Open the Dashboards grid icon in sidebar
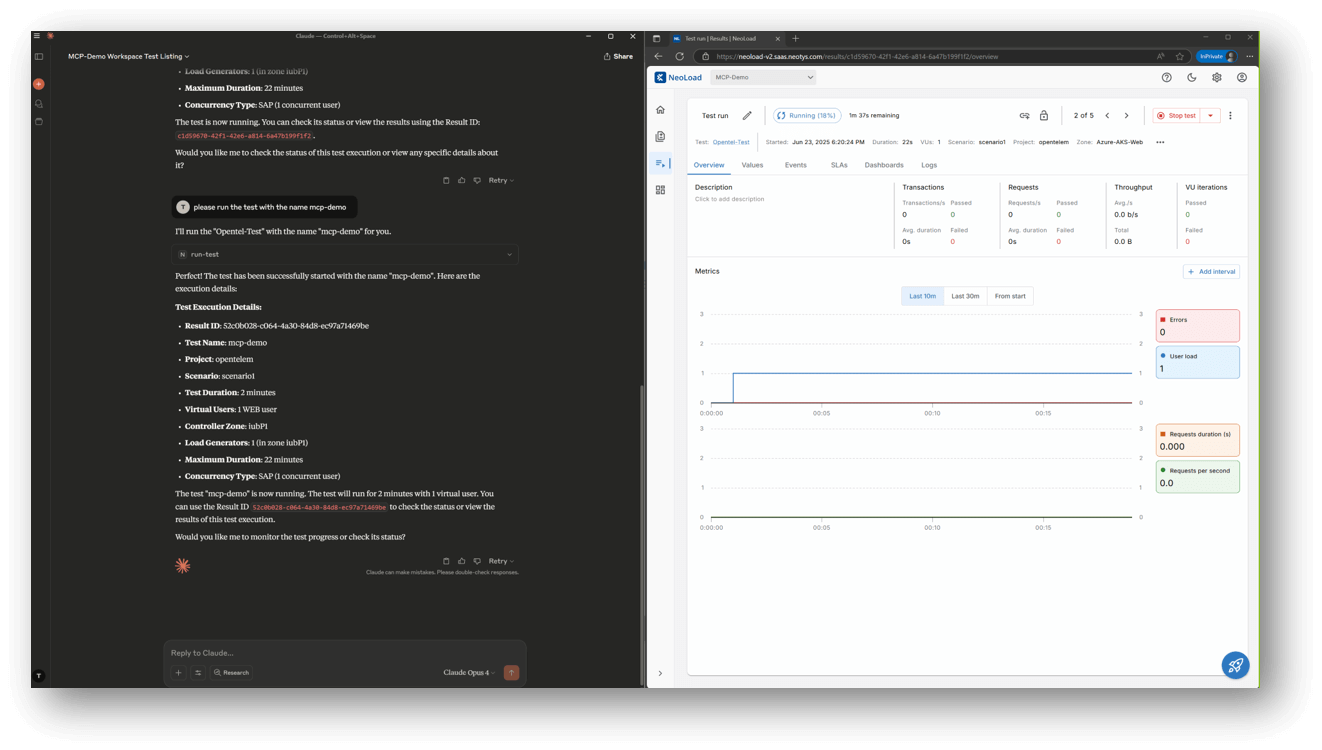 (x=660, y=189)
